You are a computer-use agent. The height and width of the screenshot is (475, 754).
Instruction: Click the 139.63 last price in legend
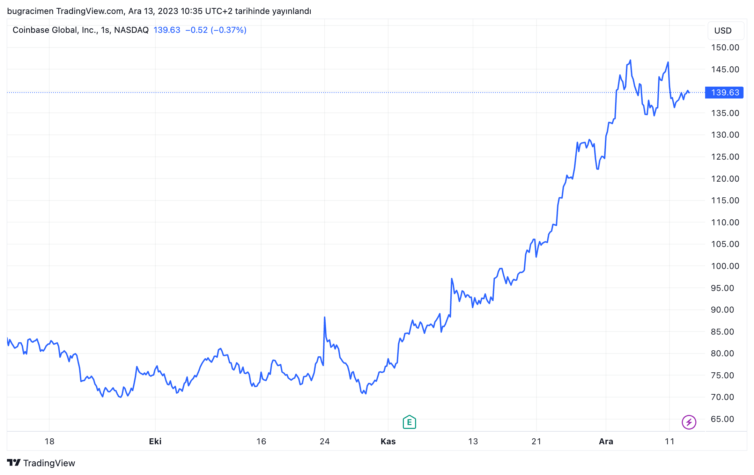(167, 30)
